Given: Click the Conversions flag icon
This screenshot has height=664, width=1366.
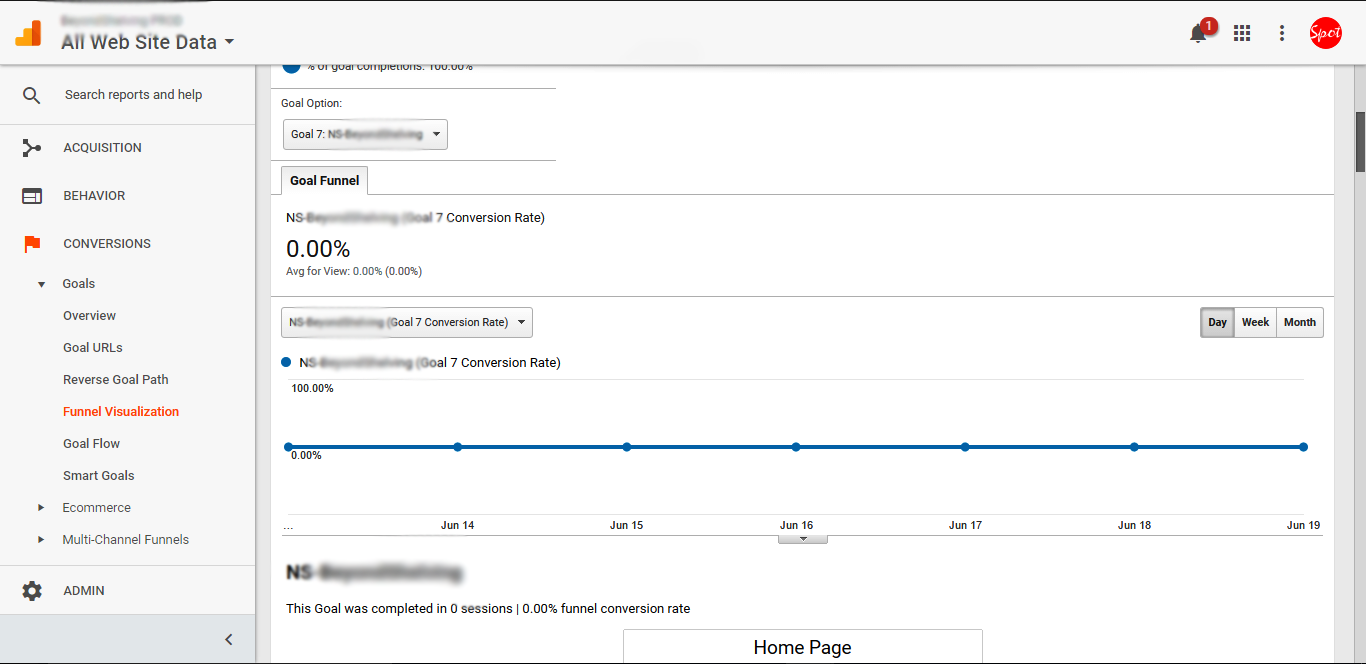Looking at the screenshot, I should (32, 244).
